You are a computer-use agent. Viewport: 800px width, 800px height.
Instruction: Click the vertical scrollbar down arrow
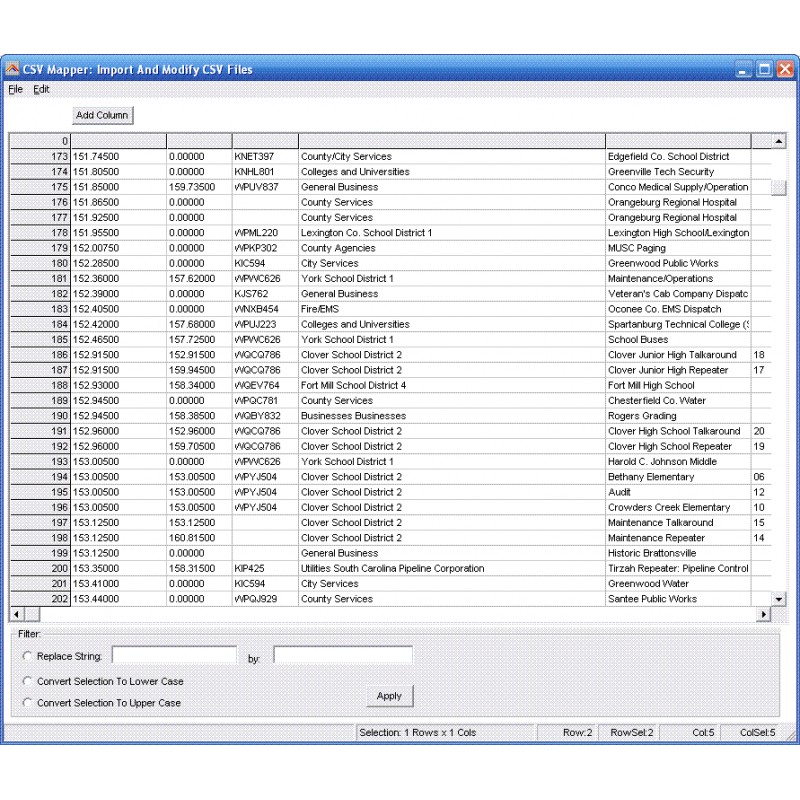point(781,599)
